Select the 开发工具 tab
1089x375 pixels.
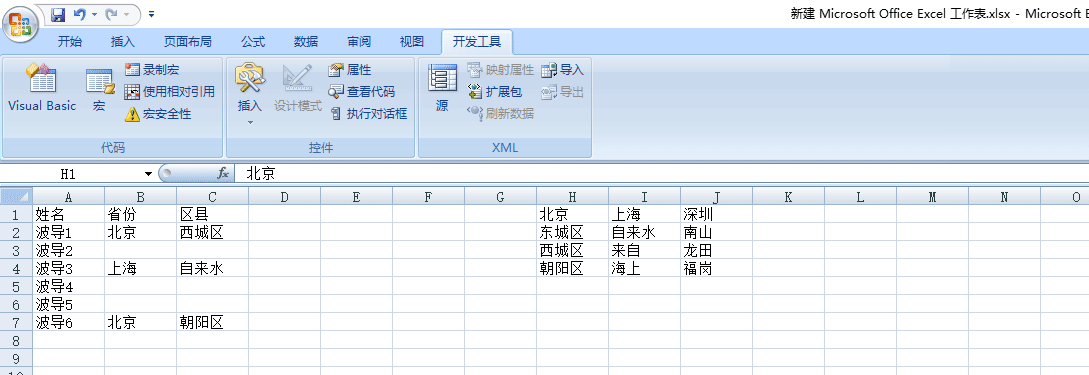point(477,42)
